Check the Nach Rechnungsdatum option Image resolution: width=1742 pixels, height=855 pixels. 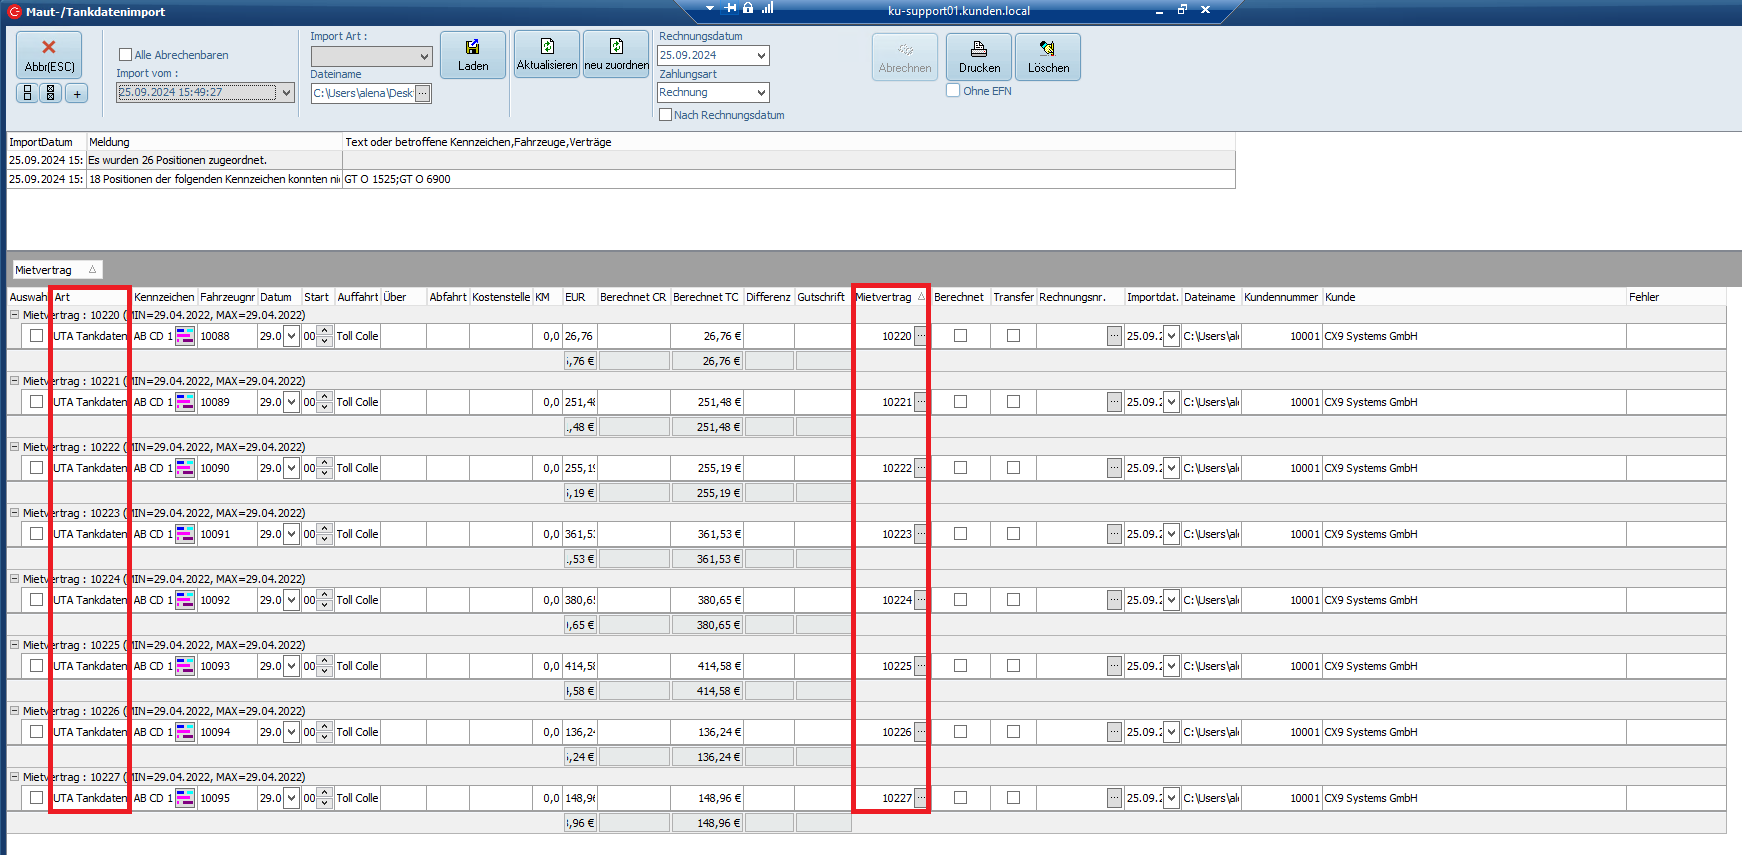click(x=666, y=115)
